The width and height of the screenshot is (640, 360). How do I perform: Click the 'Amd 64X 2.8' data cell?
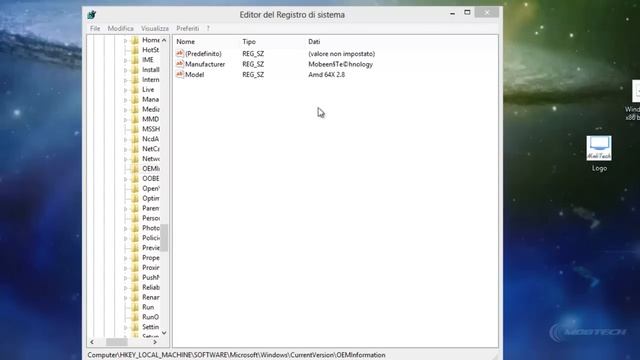click(327, 75)
